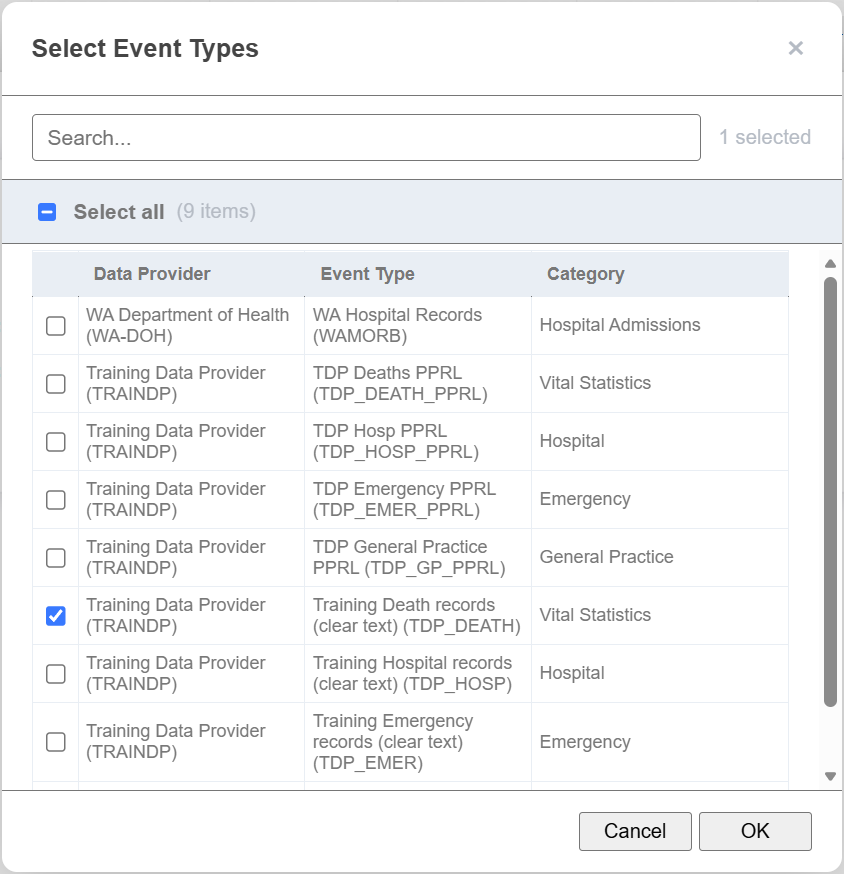Click the Training Emergency records (clear text) cell

tap(418, 742)
